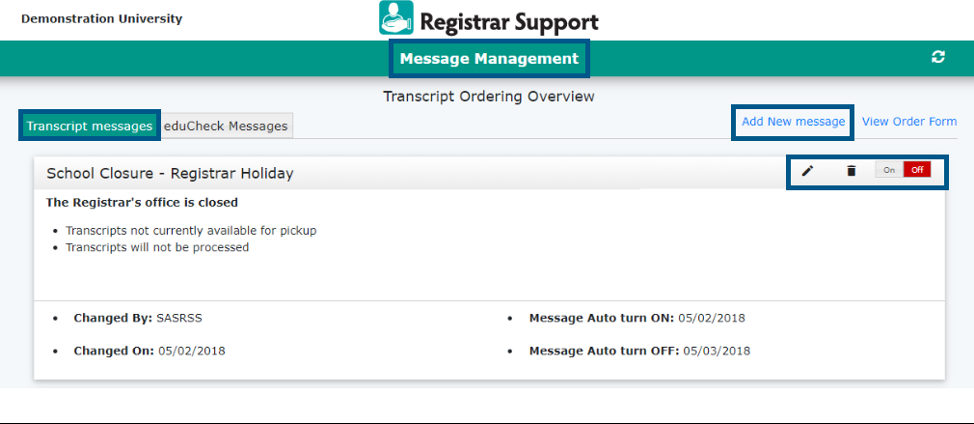Click the refresh icon in the green header
Viewport: 974px width, 424px height.
click(x=938, y=58)
